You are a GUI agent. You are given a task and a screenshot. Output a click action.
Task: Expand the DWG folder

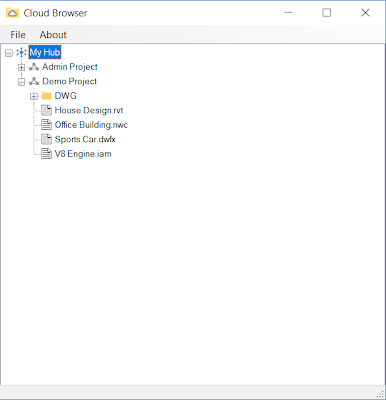click(34, 96)
